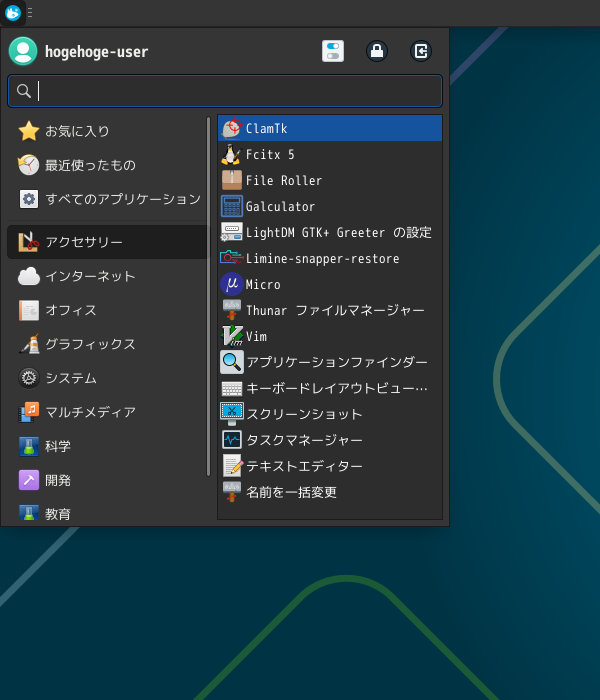Open LightDM GTK+ Greeter settings icon
This screenshot has width=600, height=700.
pos(232,232)
